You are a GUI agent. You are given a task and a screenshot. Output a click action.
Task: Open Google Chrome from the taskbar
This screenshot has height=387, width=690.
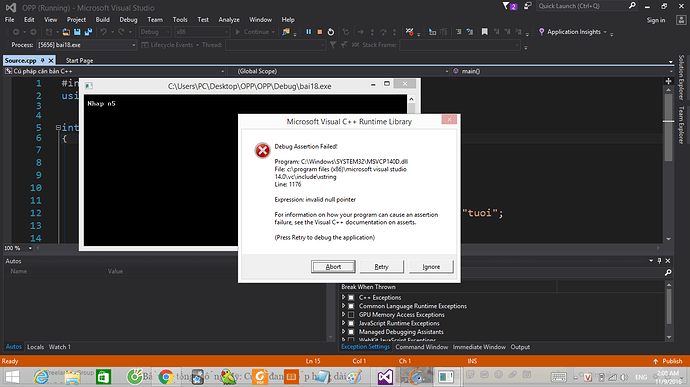(x=166, y=377)
